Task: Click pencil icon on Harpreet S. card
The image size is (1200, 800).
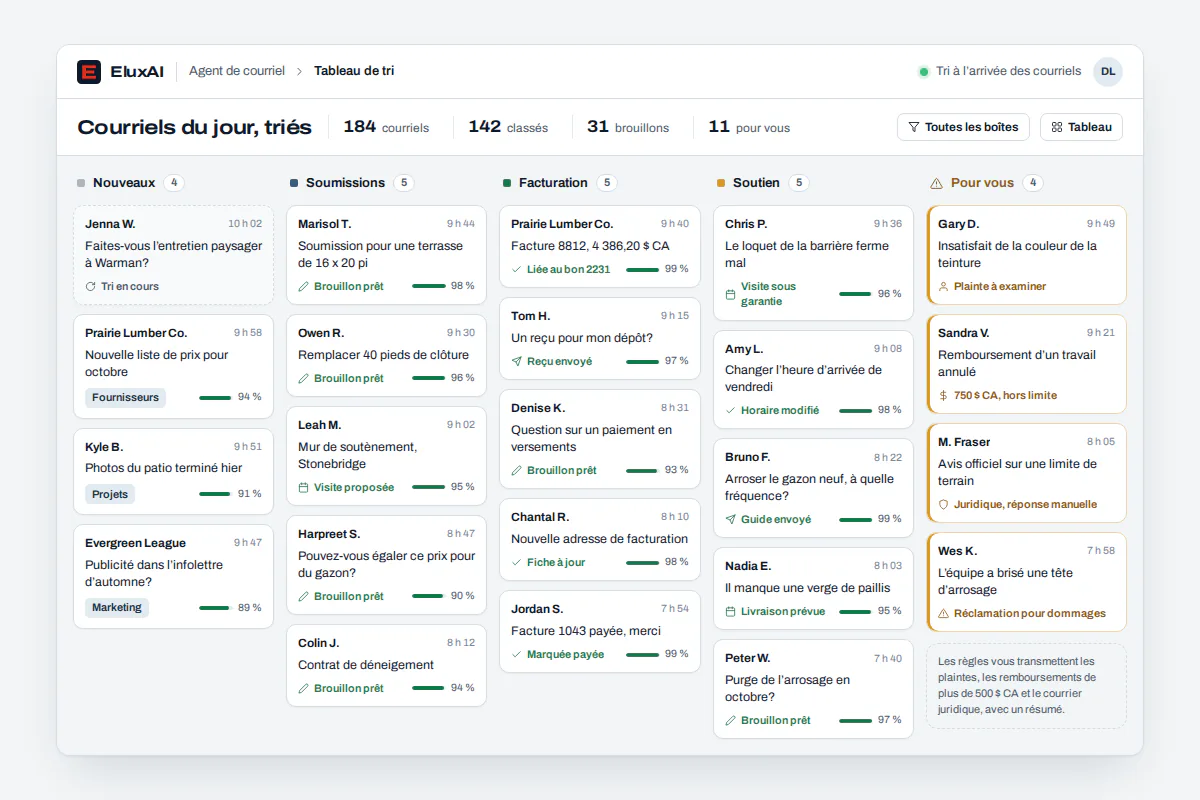Action: point(304,596)
